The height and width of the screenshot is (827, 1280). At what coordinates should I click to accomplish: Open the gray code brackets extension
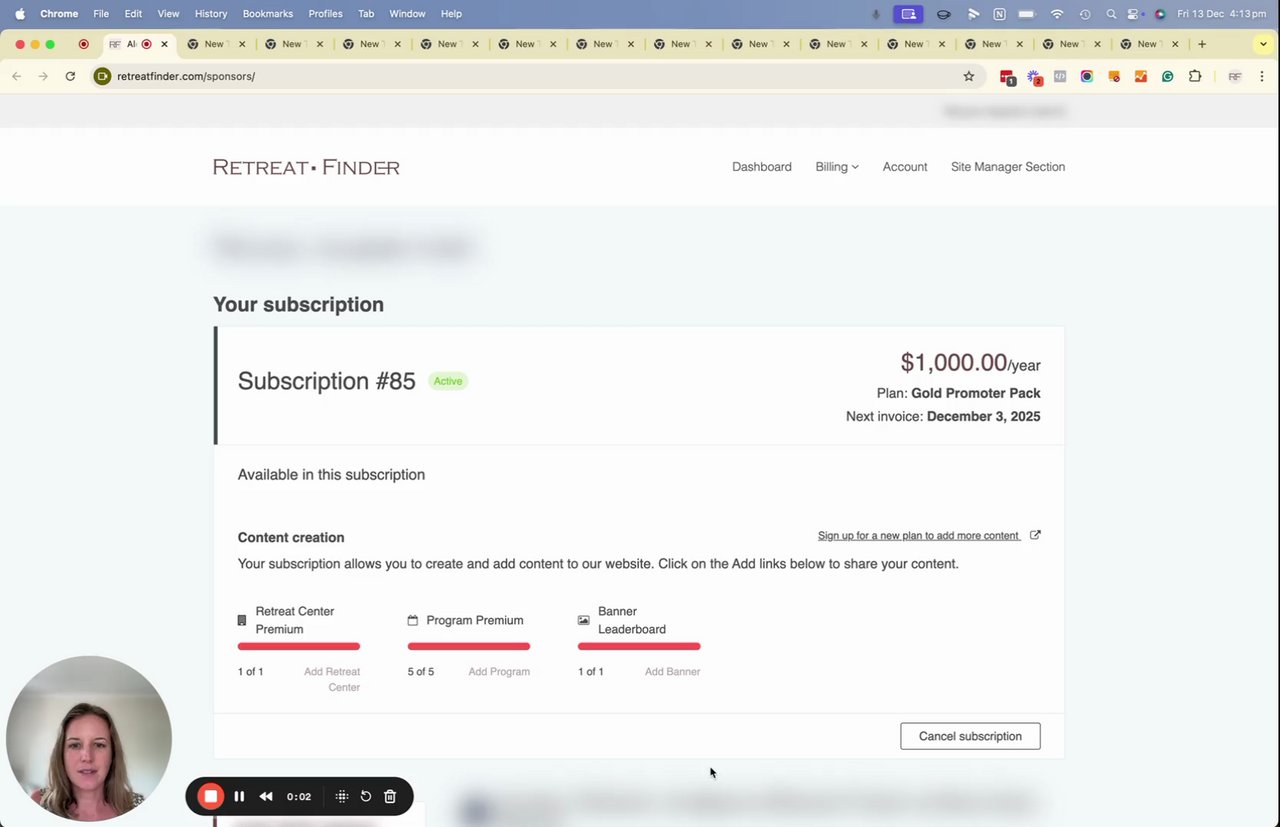1060,76
